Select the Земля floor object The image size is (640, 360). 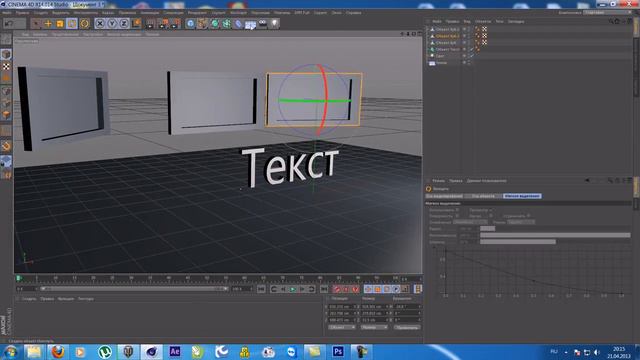tap(442, 63)
